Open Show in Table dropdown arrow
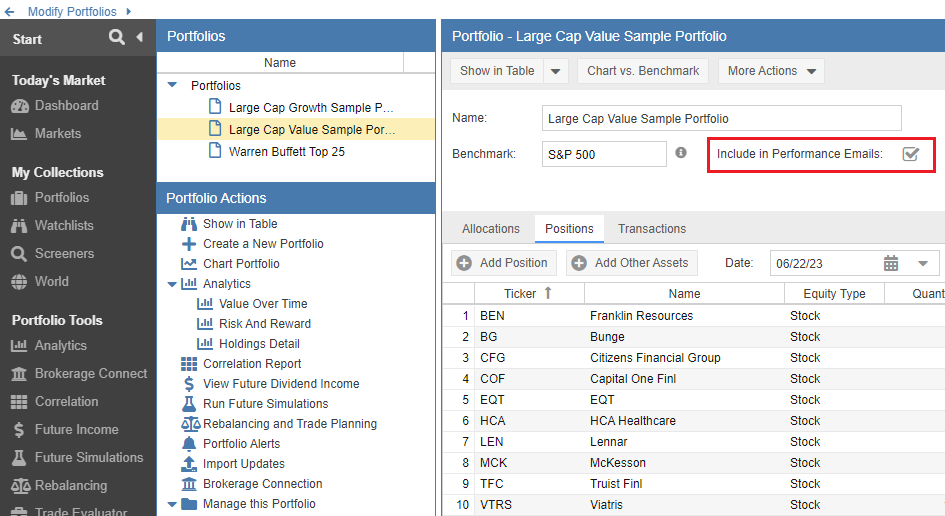Image resolution: width=945 pixels, height=516 pixels. click(x=555, y=71)
